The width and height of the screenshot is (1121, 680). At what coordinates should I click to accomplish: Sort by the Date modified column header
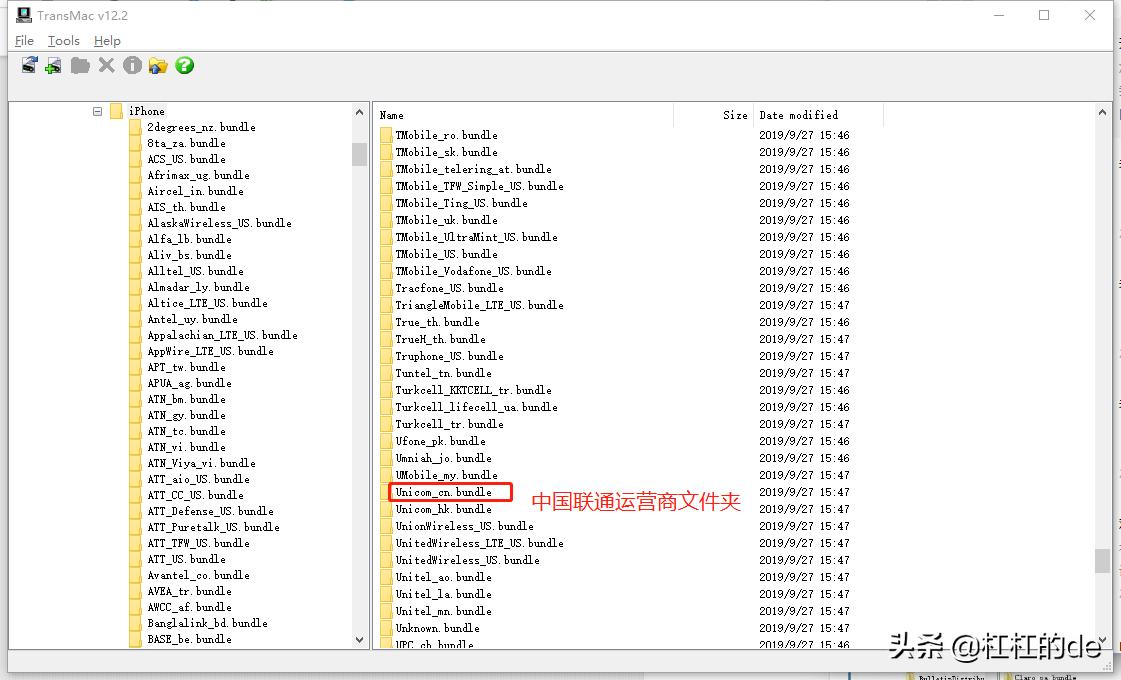tap(819, 115)
